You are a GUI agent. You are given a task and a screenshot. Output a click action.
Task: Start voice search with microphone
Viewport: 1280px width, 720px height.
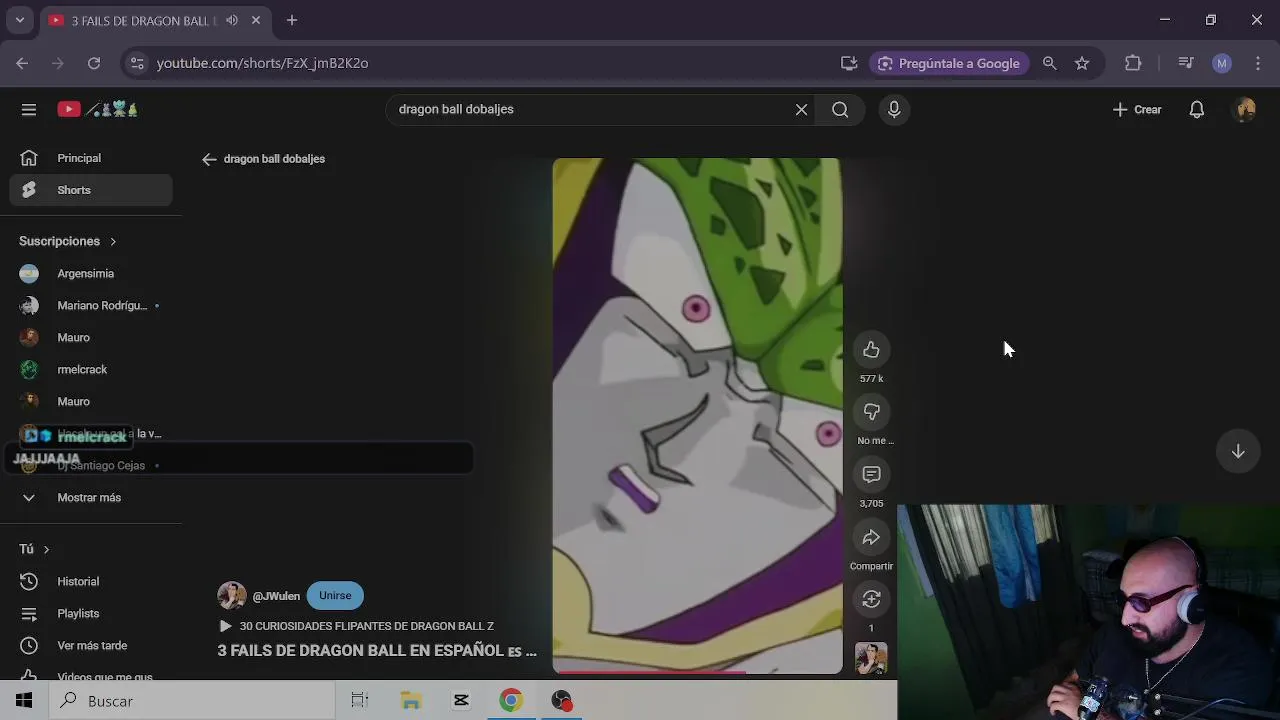[x=894, y=110]
